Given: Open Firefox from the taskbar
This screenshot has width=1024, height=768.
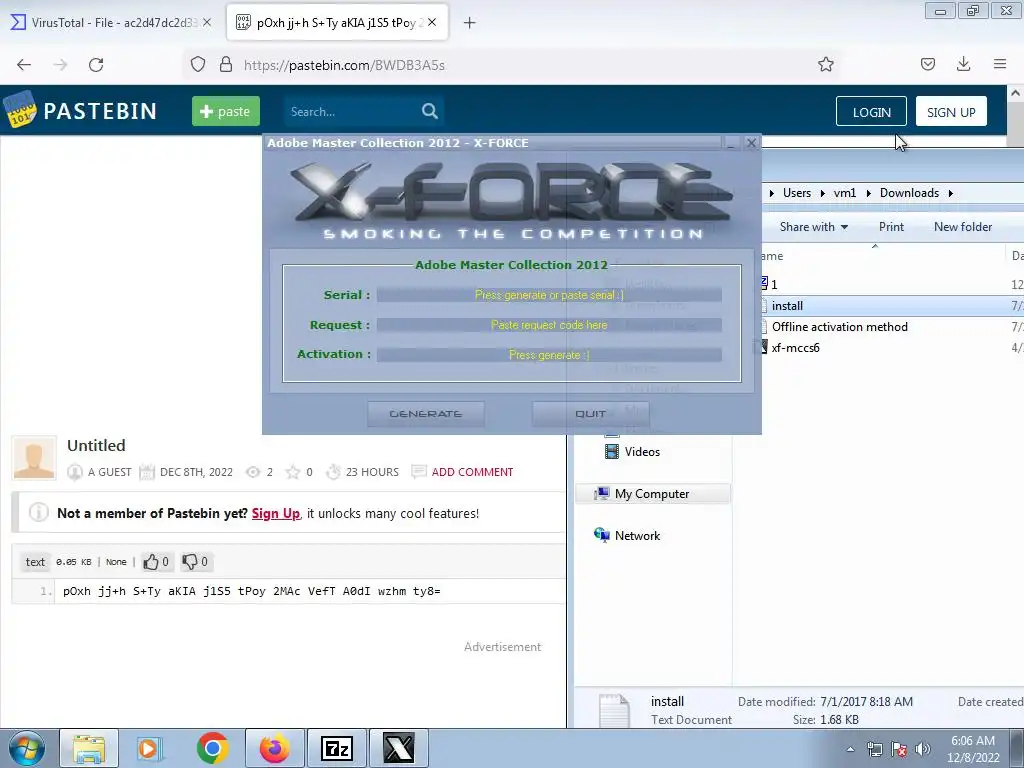Looking at the screenshot, I should tap(275, 748).
